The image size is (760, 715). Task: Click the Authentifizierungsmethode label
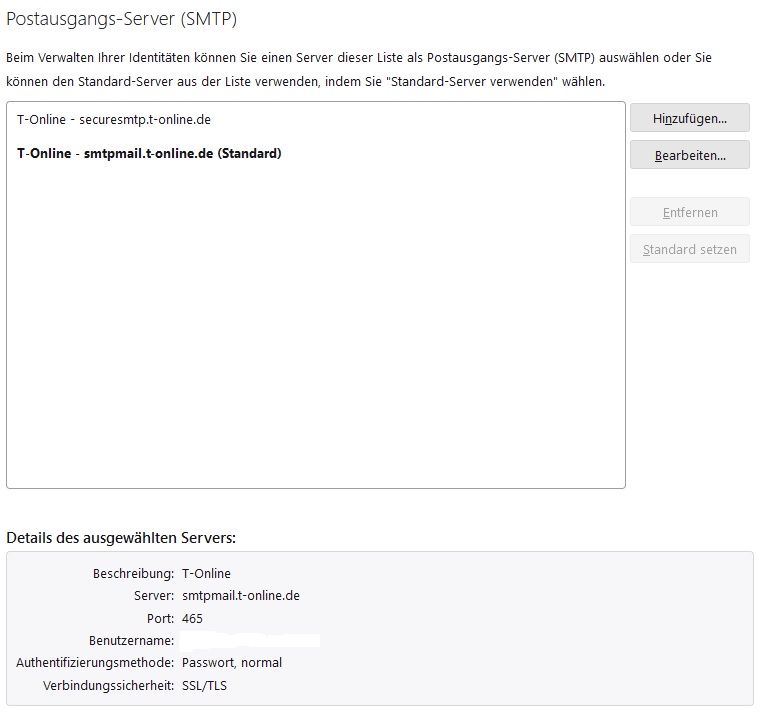[x=95, y=663]
